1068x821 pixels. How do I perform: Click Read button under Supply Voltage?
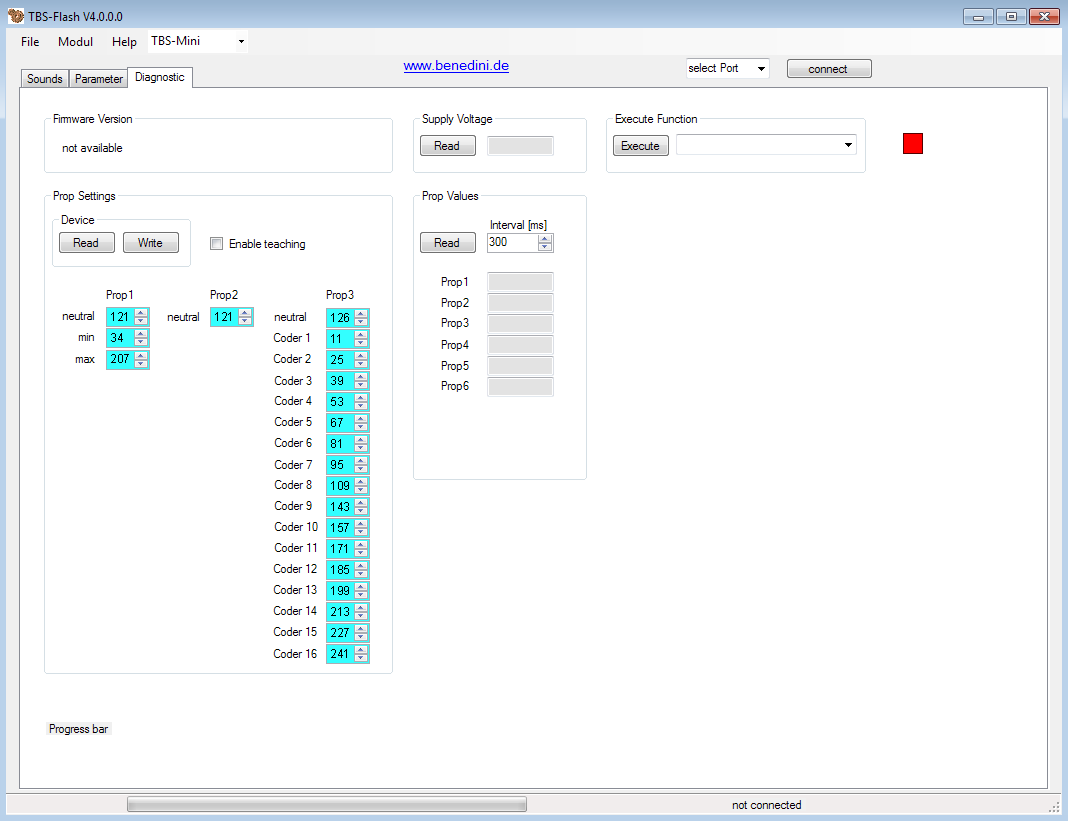447,146
